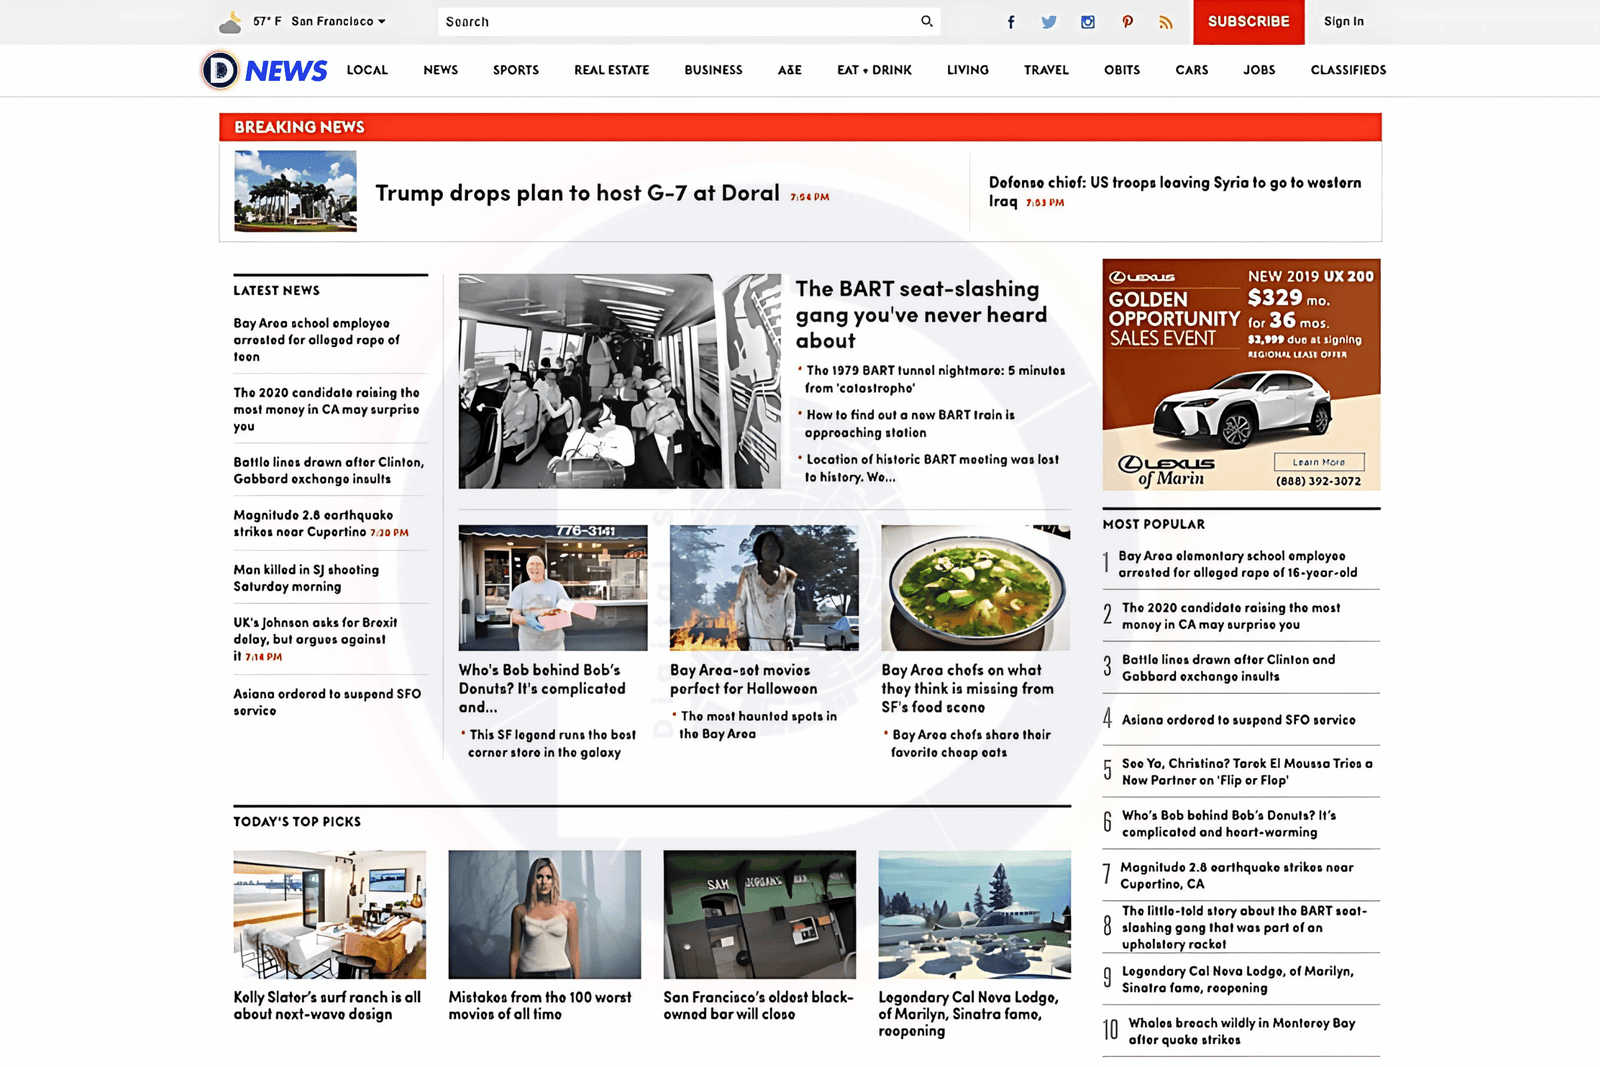Open the Pinterest social icon
Image resolution: width=1600 pixels, height=1067 pixels.
[x=1127, y=22]
